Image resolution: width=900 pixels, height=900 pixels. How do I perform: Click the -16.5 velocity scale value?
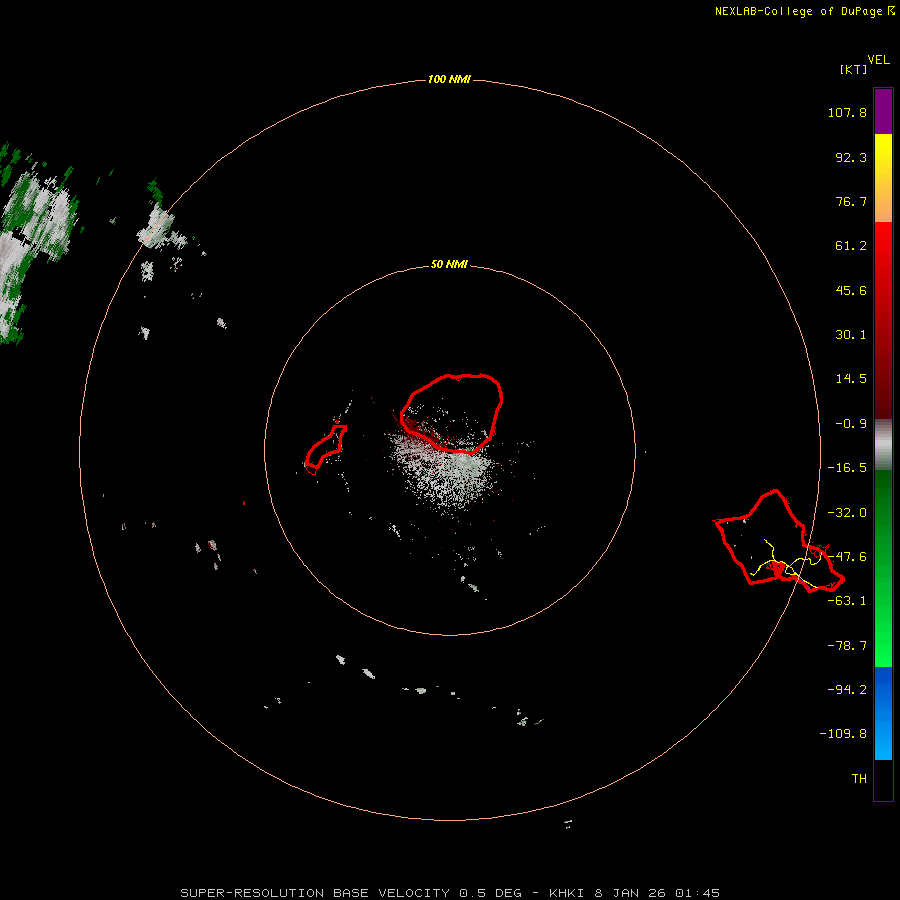847,468
